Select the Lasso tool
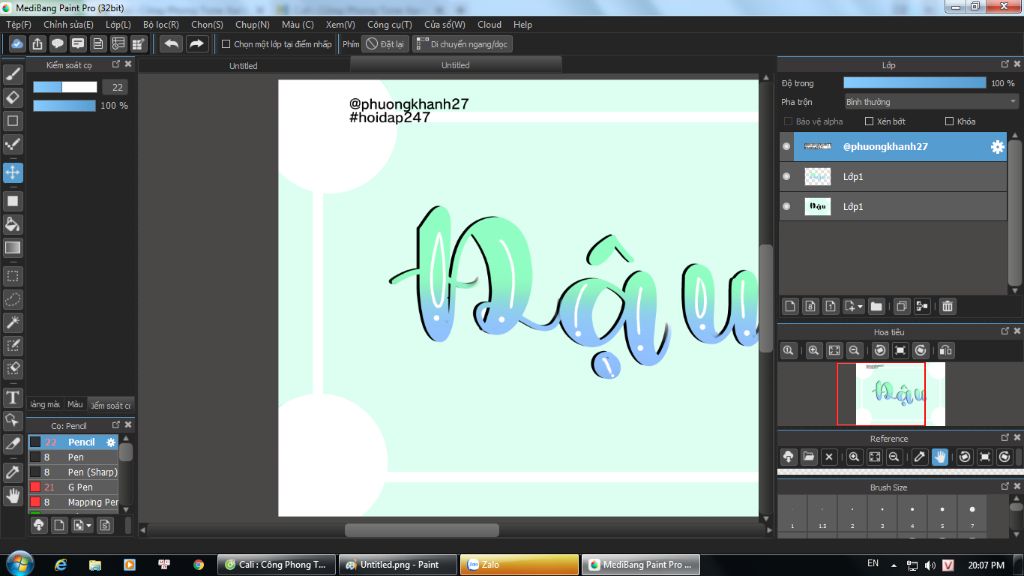This screenshot has width=1024, height=576. point(12,300)
